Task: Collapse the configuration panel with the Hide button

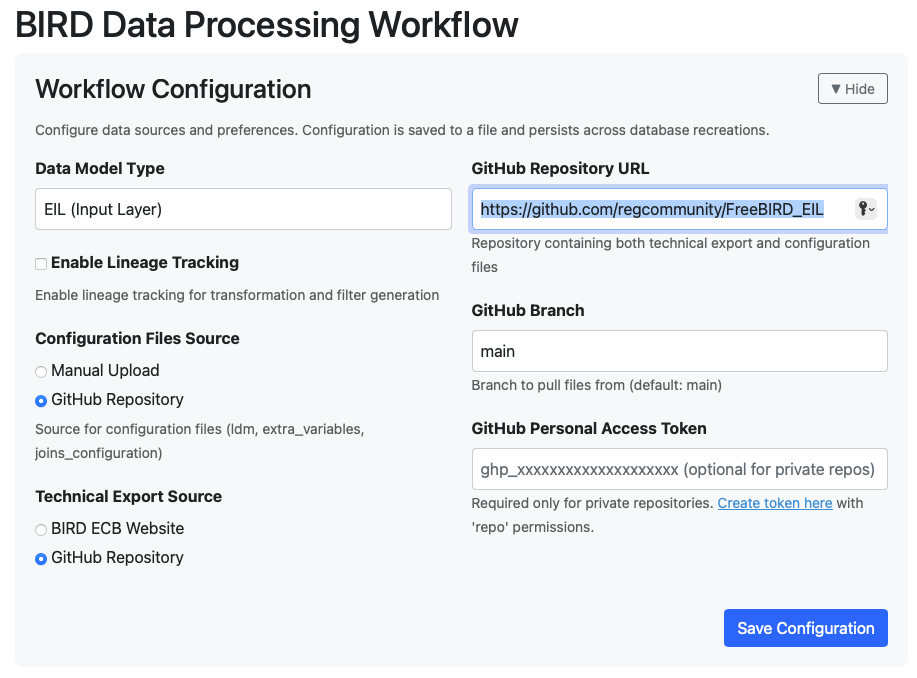Action: (852, 89)
